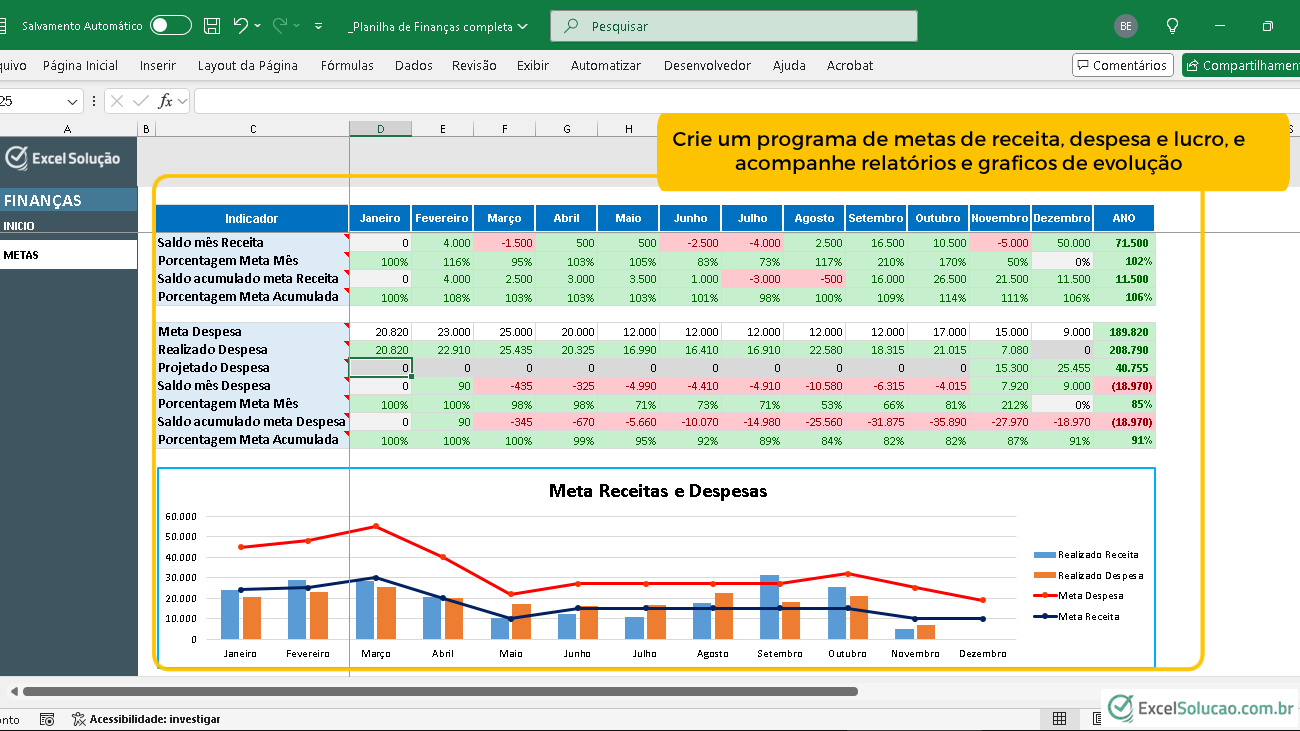The image size is (1300, 731).
Task: Open the Layout da Página tab
Action: [248, 65]
